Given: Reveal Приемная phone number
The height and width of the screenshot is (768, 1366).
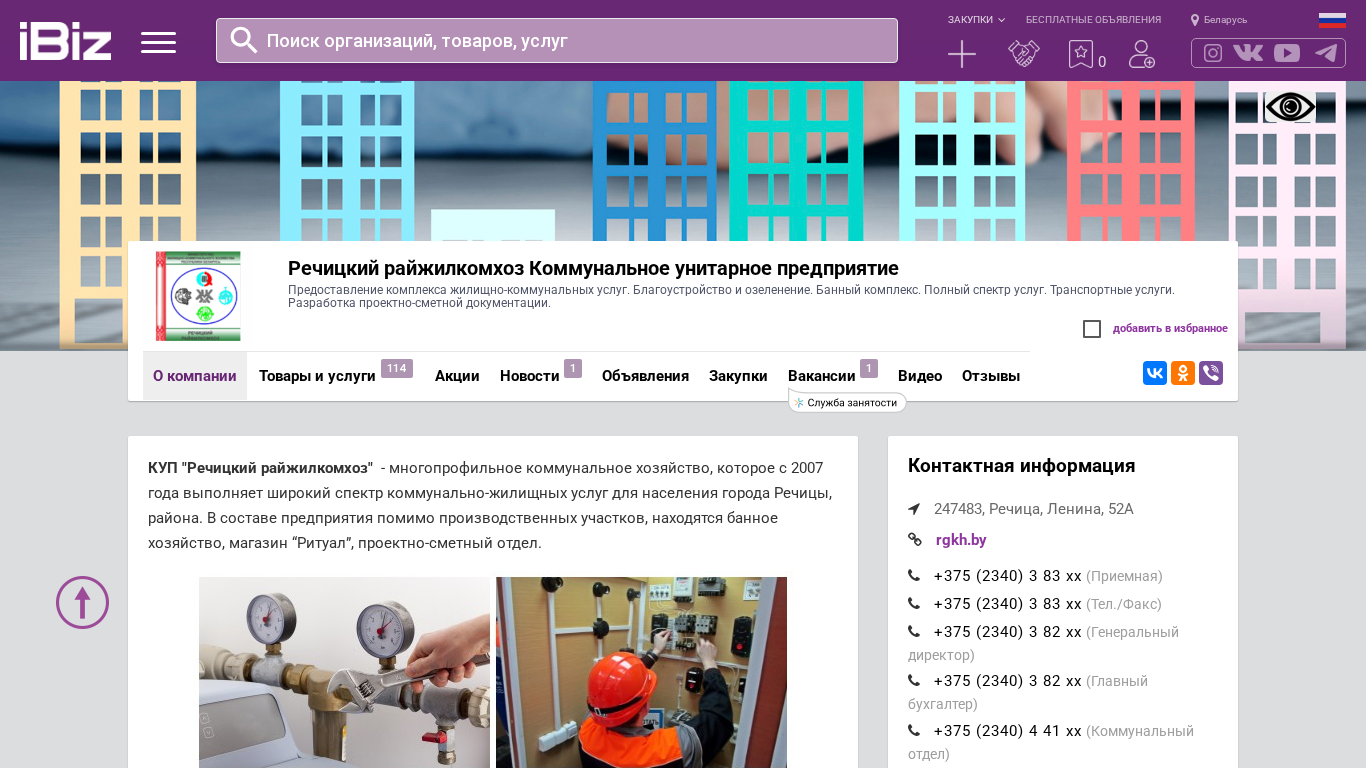Looking at the screenshot, I should pyautogui.click(x=1008, y=576).
